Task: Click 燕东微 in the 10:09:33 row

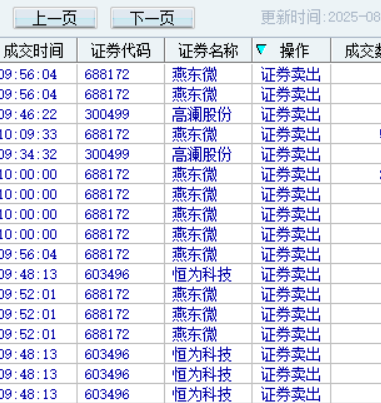Action: 194,134
